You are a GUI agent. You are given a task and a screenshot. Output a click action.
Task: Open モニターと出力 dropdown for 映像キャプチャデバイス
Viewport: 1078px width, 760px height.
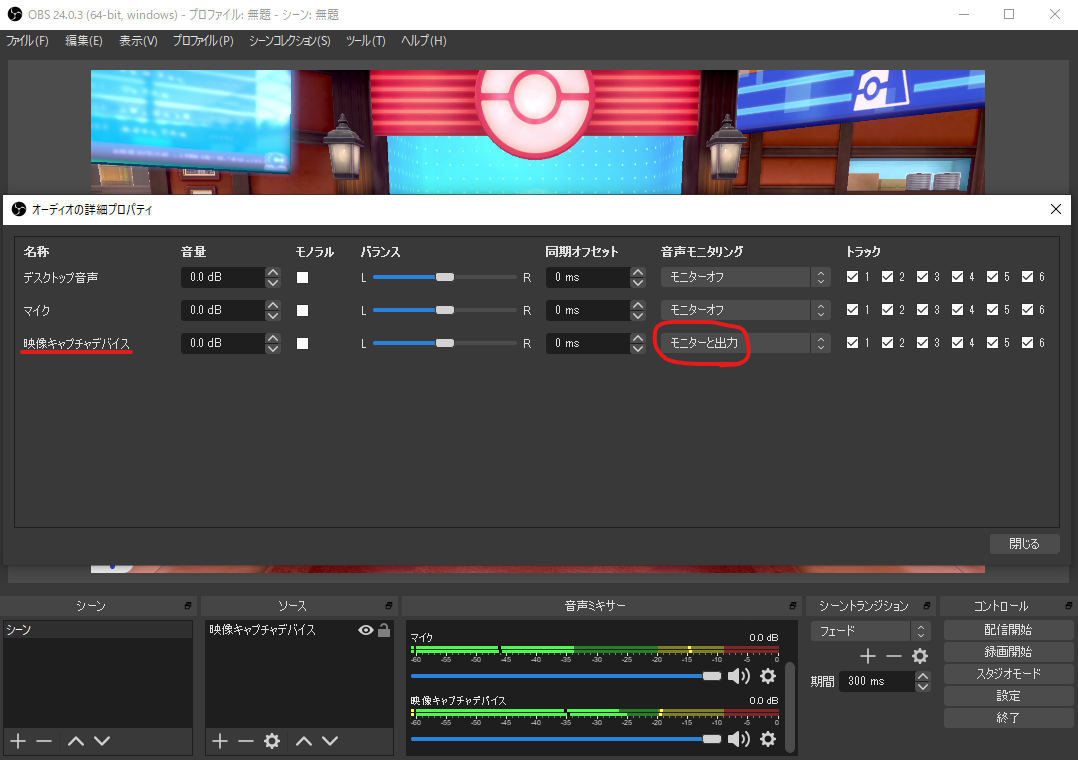(745, 343)
